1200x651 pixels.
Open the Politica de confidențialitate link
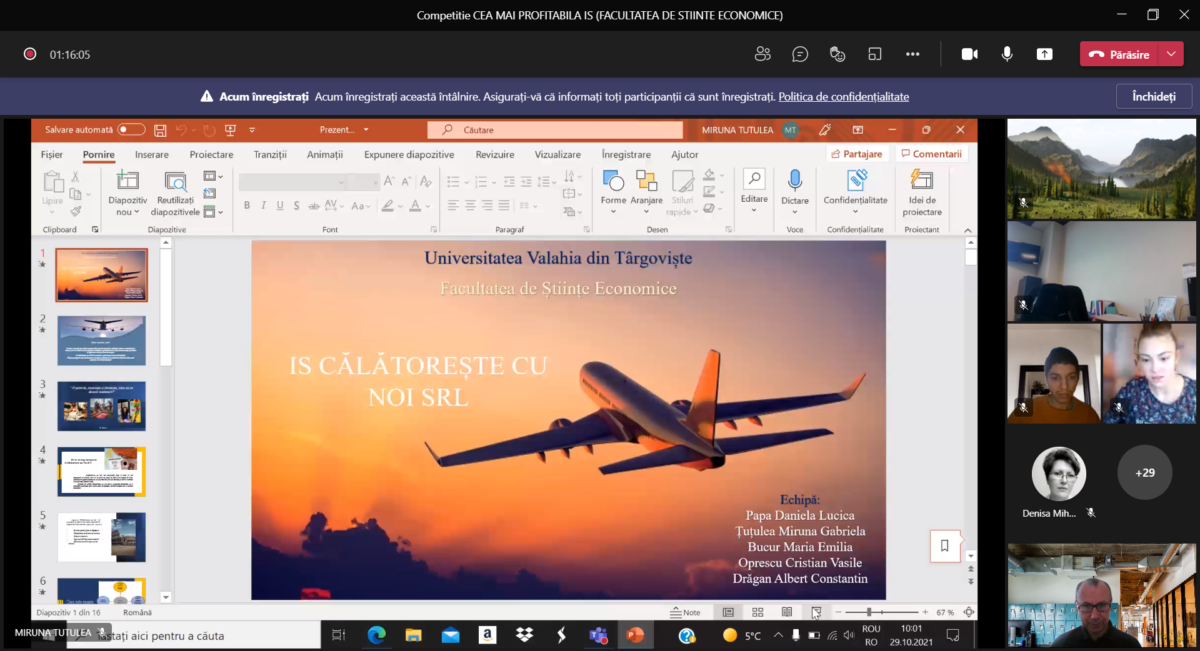(843, 97)
